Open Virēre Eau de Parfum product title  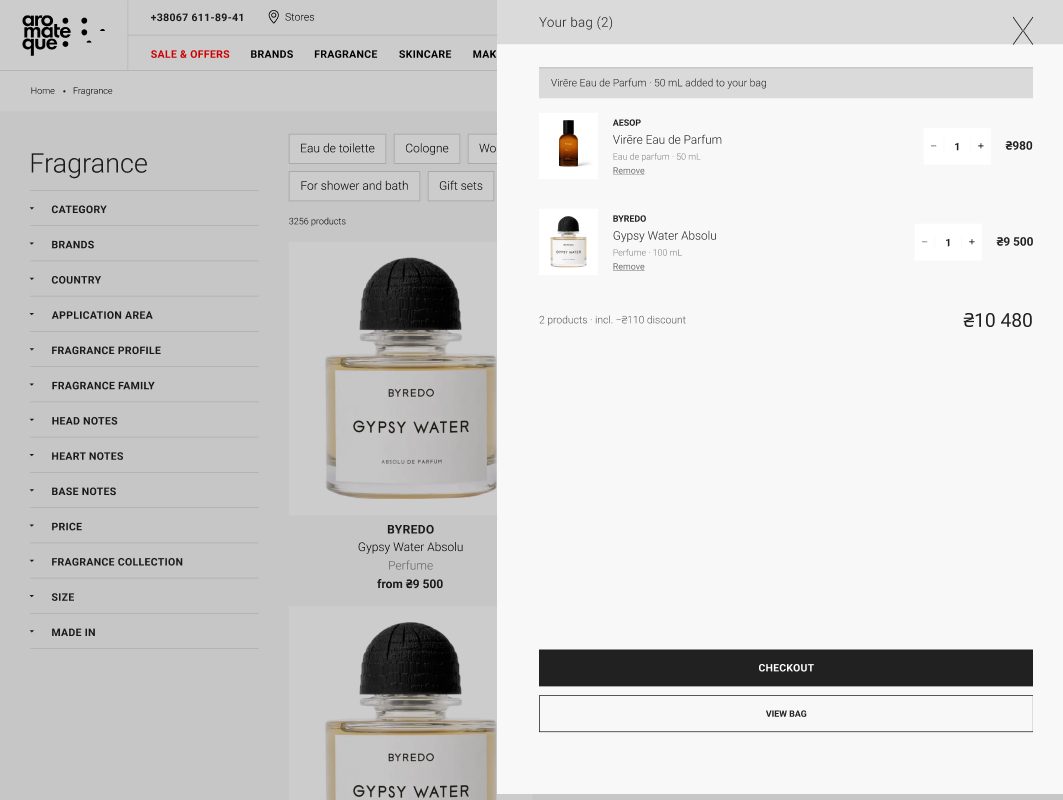click(x=667, y=140)
